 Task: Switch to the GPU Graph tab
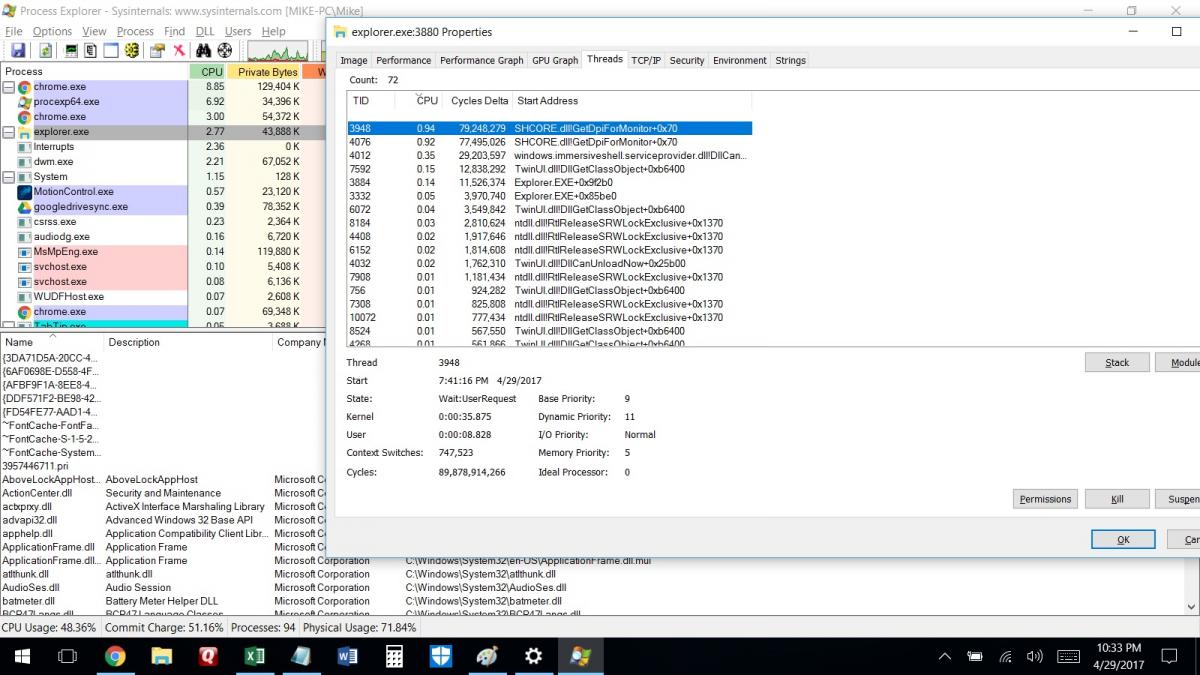(555, 60)
